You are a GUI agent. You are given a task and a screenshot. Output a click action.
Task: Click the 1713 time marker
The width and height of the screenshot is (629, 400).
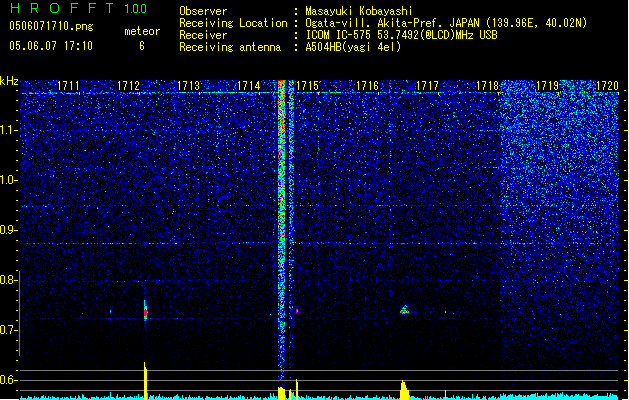tap(189, 86)
